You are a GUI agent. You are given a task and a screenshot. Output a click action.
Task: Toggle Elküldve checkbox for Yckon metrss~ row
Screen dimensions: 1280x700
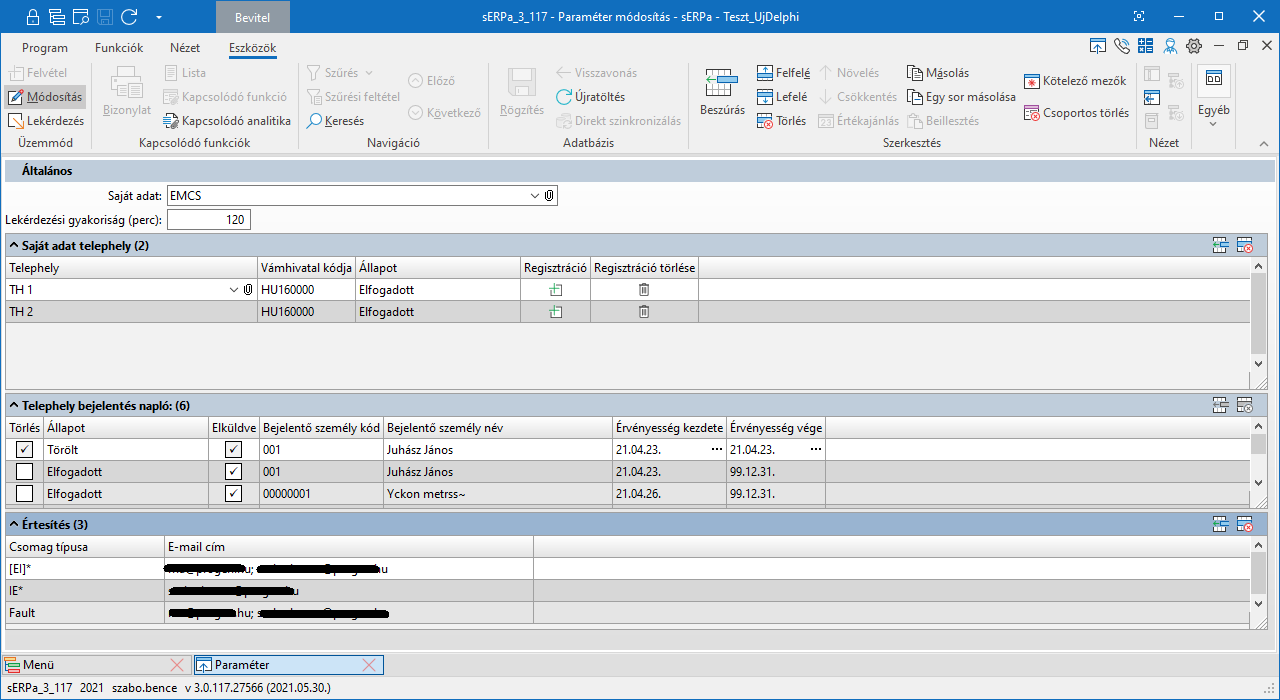pos(234,494)
